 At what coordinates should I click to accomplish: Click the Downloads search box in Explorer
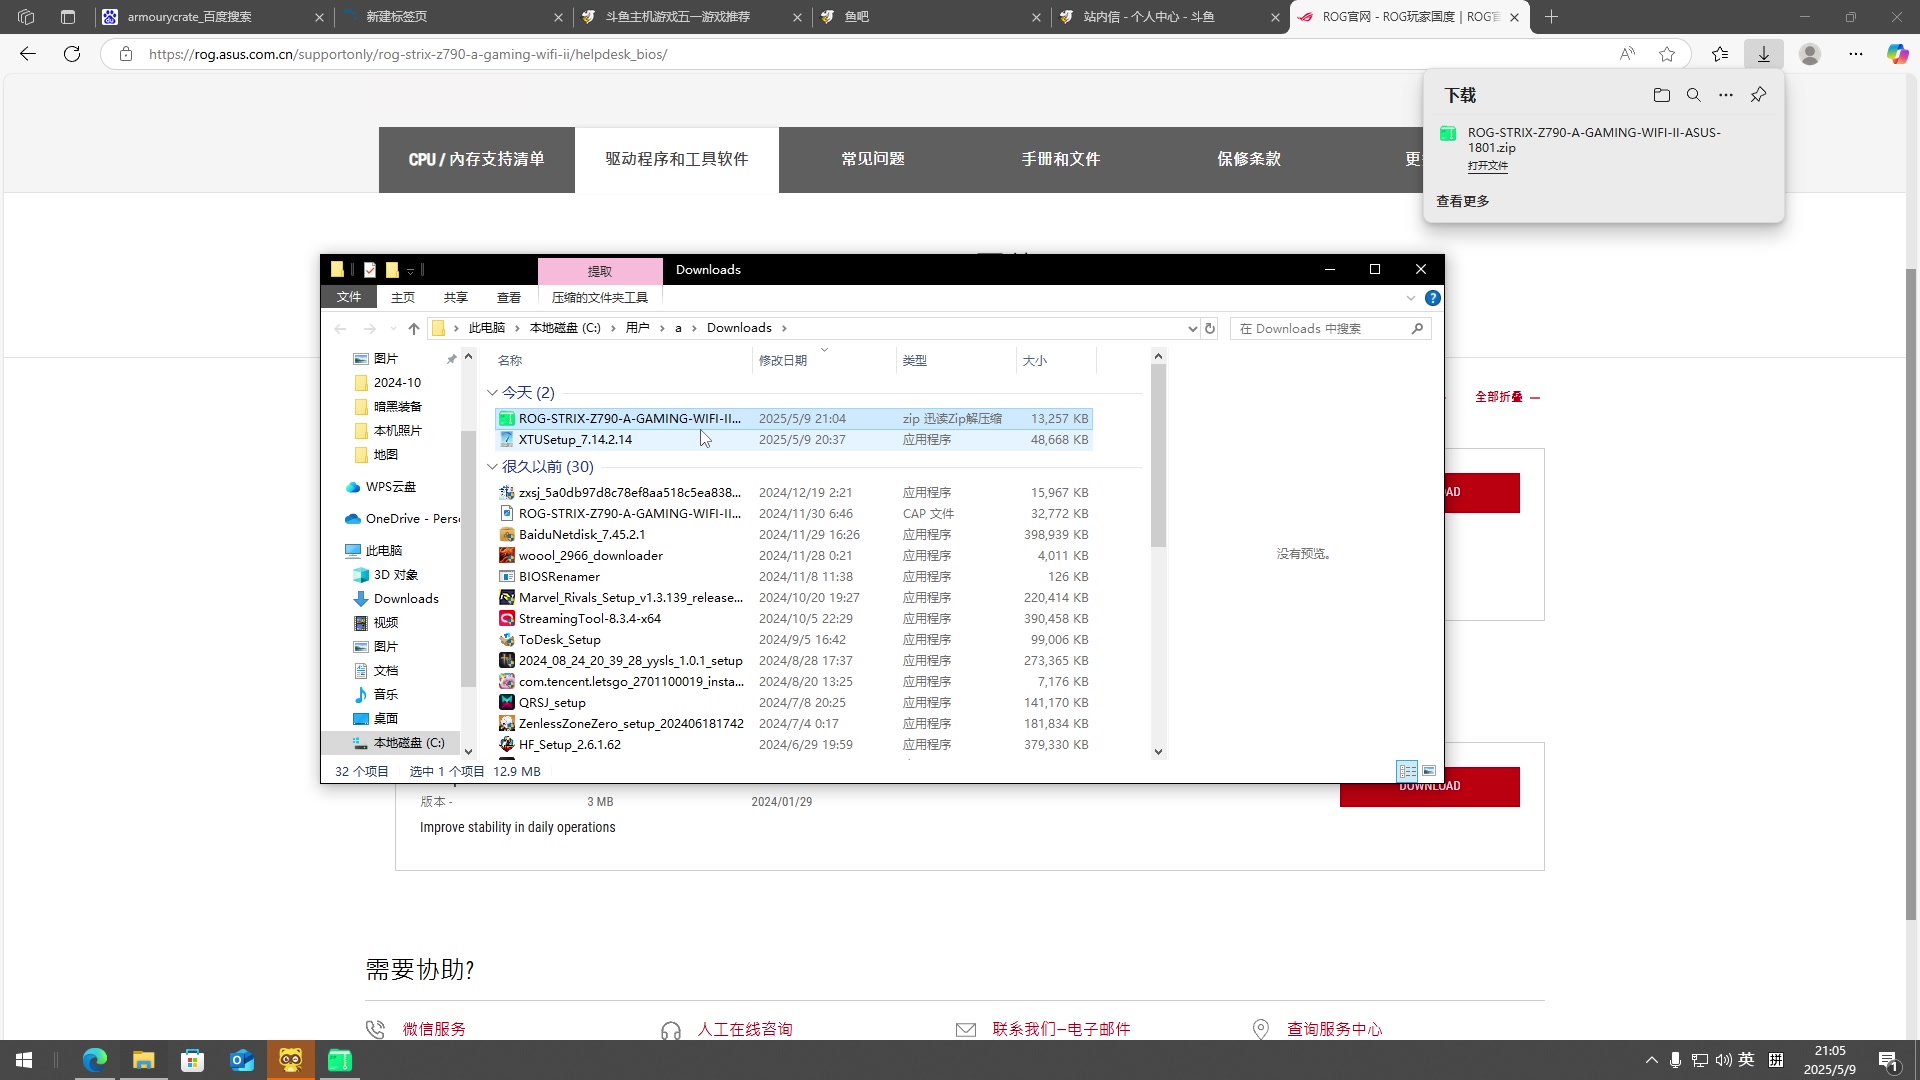[x=1330, y=328]
